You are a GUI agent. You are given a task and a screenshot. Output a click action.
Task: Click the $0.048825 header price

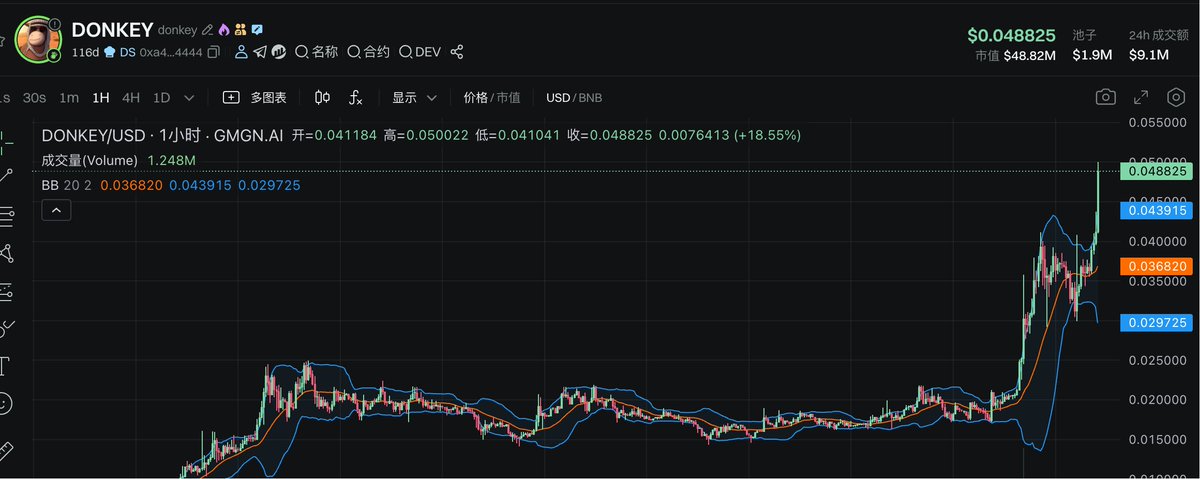coord(1011,34)
